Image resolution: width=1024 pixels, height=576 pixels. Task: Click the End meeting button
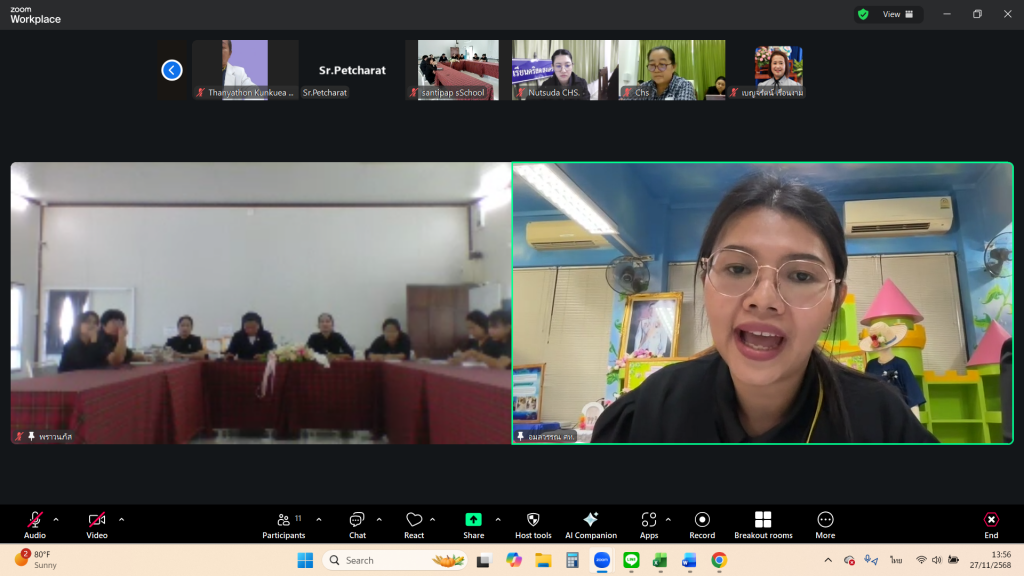pyautogui.click(x=990, y=524)
